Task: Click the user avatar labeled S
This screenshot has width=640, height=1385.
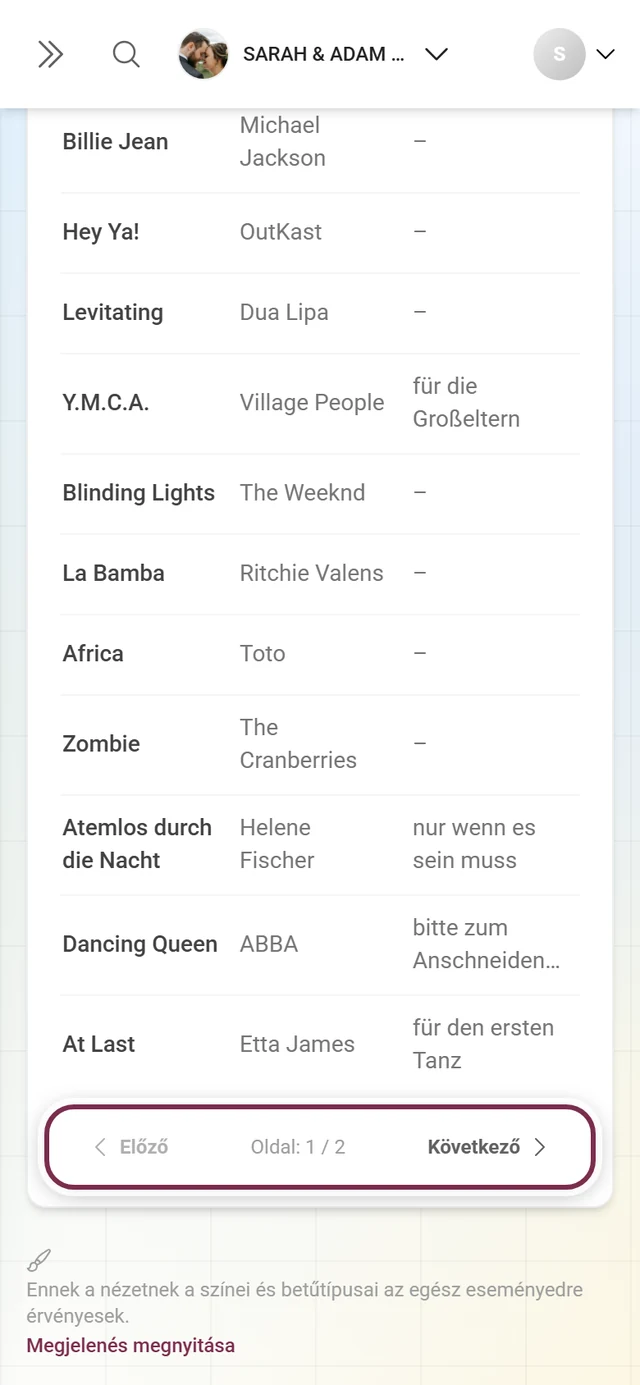Action: [x=559, y=54]
